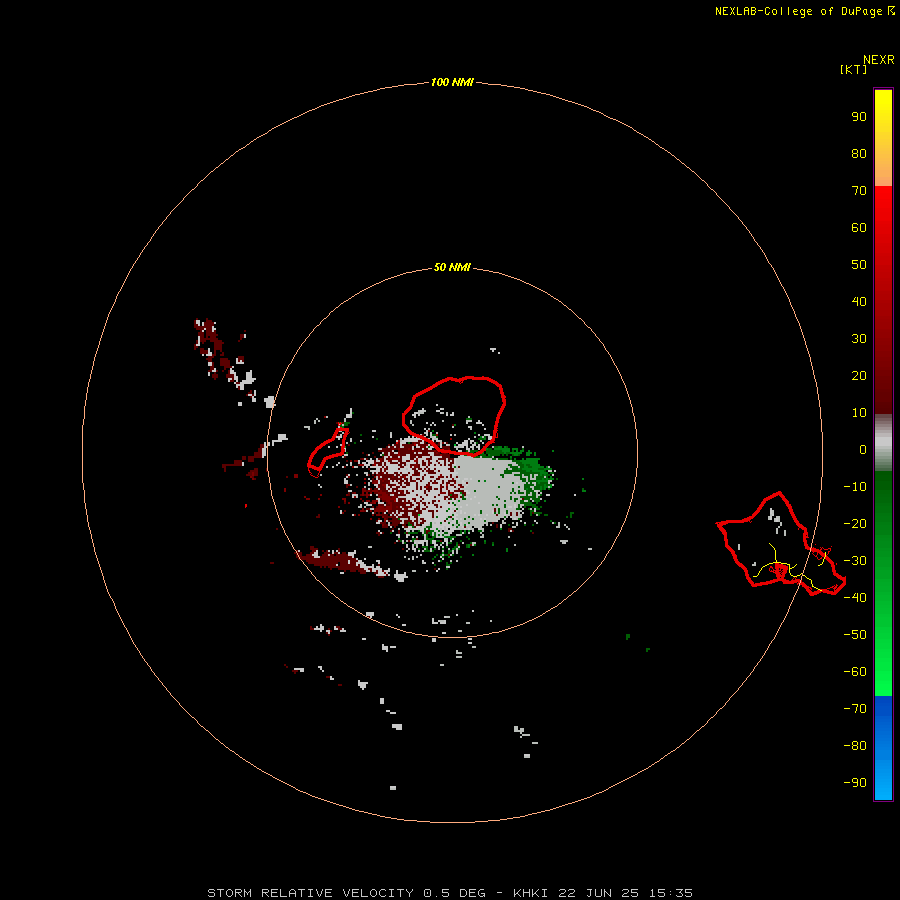The height and width of the screenshot is (900, 900).
Task: Click the 90 value on the velocity scale
Action: 859,117
